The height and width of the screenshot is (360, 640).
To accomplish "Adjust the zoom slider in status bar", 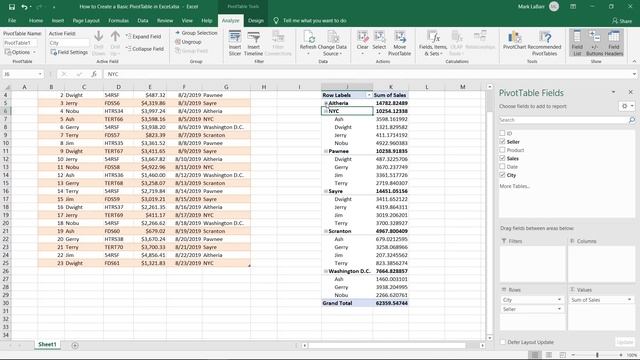I will [x=597, y=355].
